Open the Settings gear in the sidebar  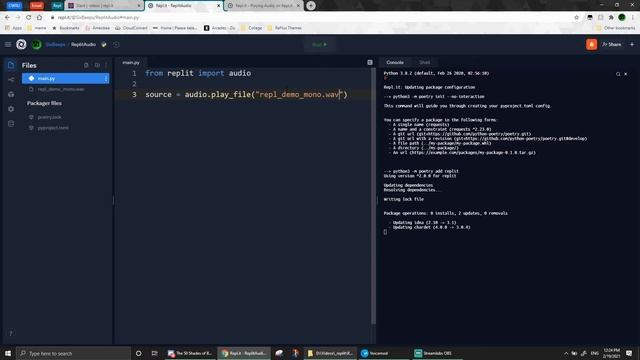(x=11, y=109)
